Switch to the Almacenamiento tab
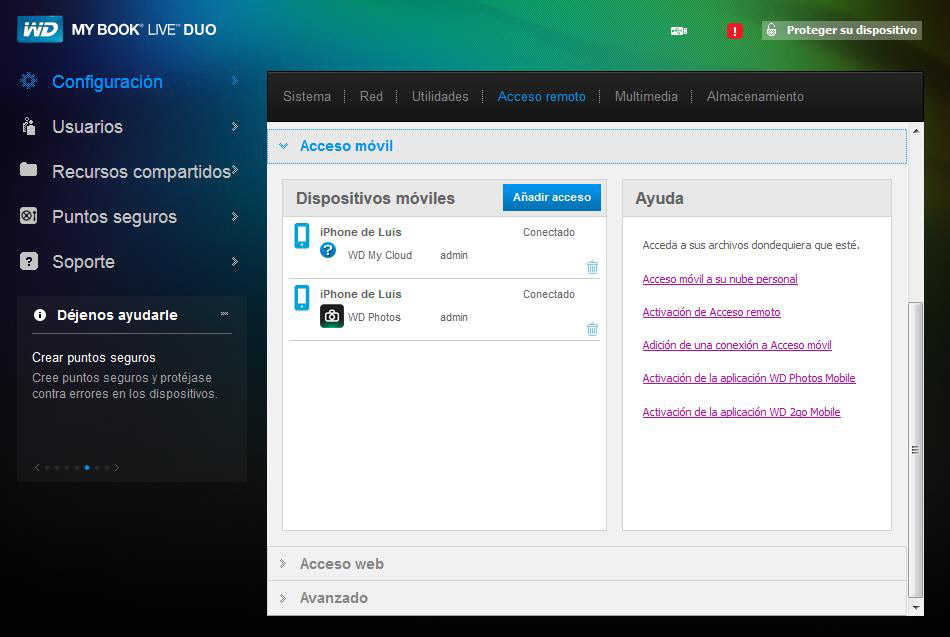Screen dimensions: 950x637 [x=755, y=97]
